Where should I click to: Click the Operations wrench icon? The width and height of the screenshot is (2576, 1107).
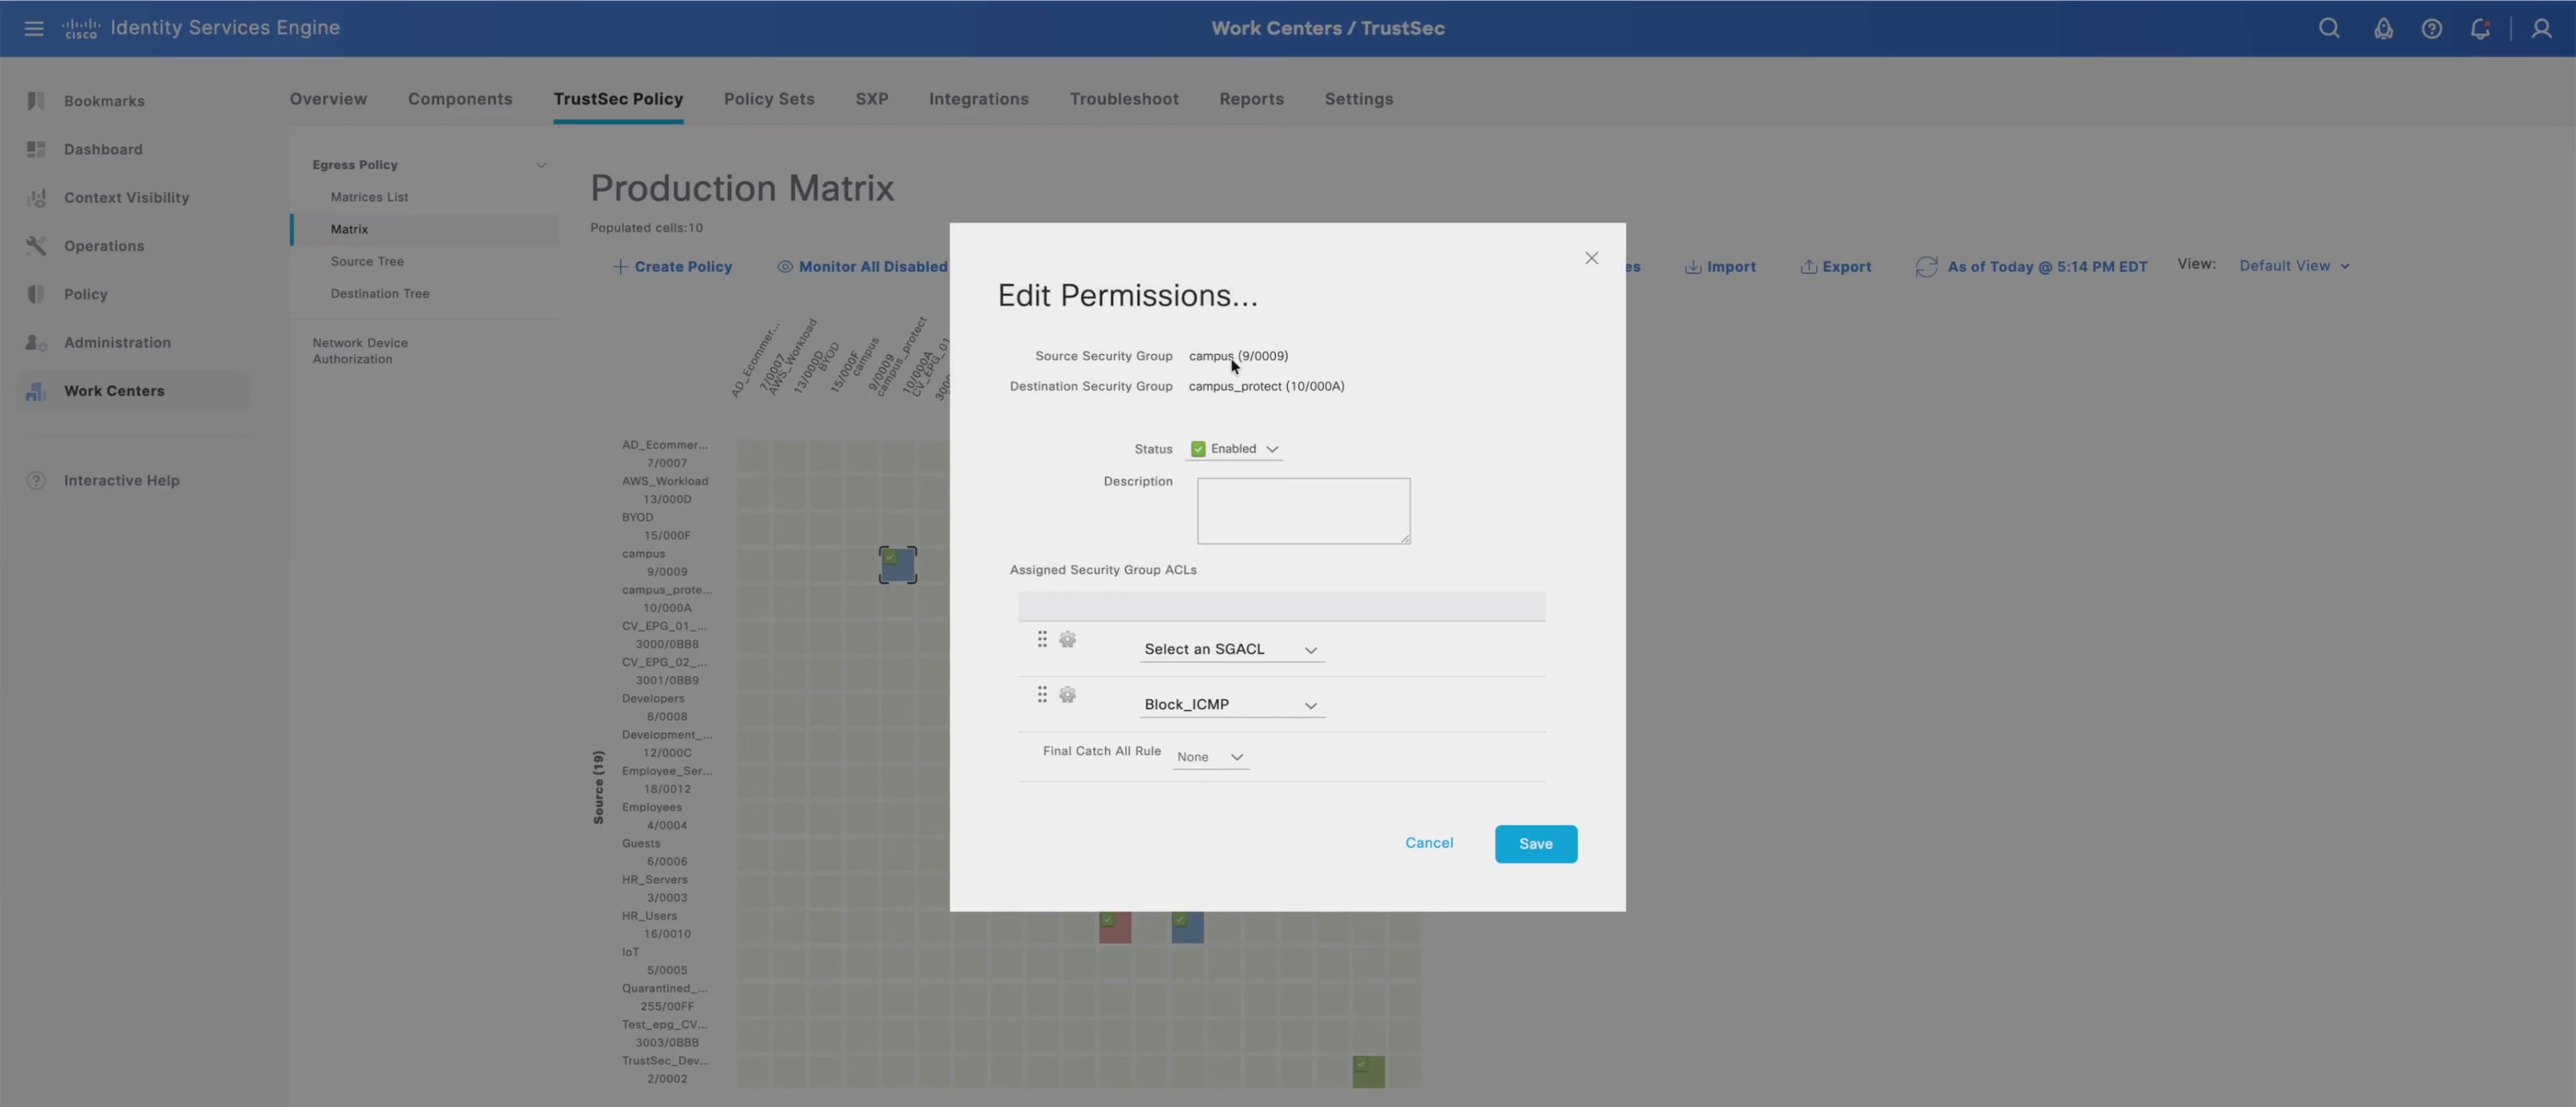coord(36,246)
